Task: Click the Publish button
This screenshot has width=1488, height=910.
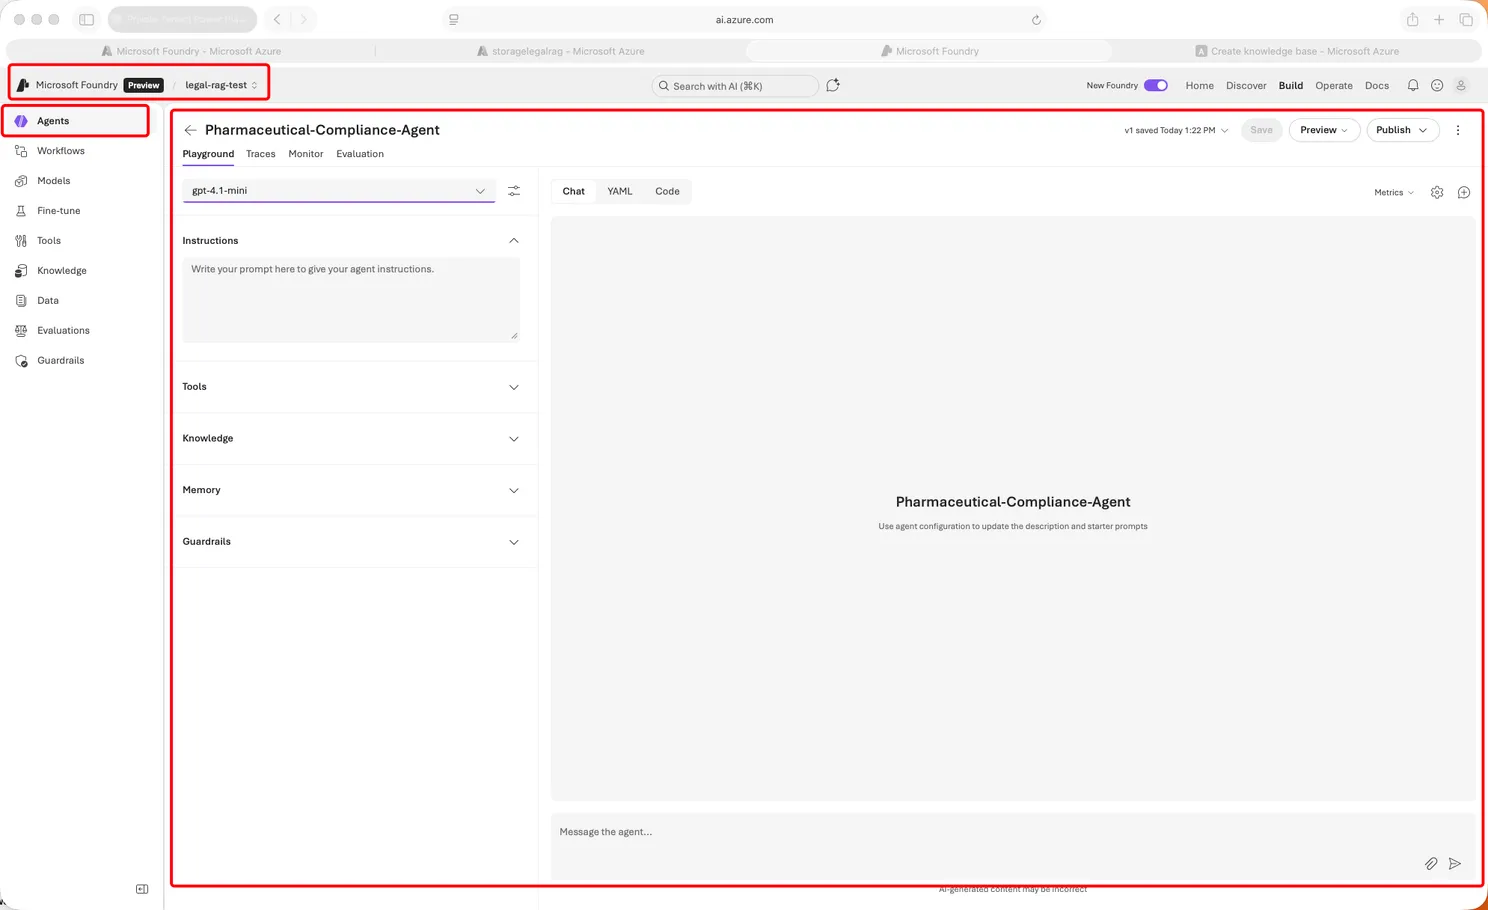Action: pyautogui.click(x=1403, y=130)
